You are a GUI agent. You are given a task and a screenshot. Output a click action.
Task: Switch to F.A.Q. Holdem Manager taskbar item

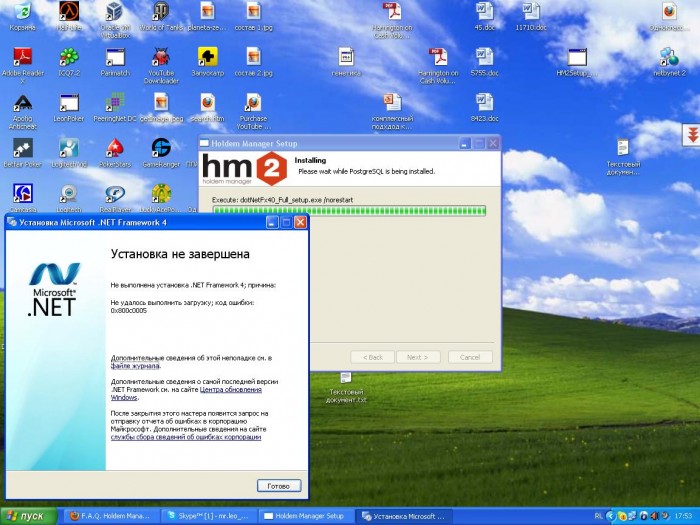coord(110,516)
